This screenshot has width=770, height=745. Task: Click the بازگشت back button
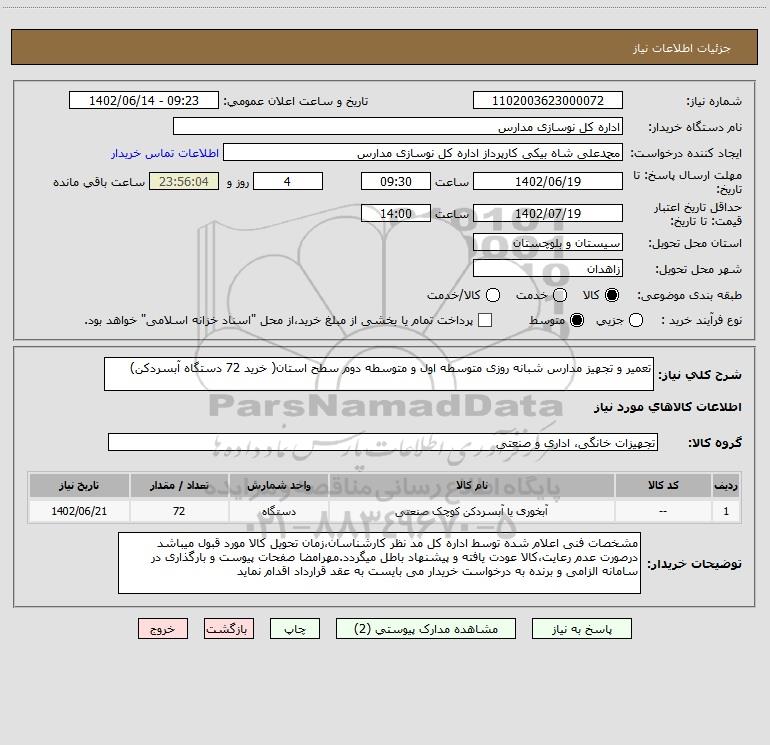(229, 629)
